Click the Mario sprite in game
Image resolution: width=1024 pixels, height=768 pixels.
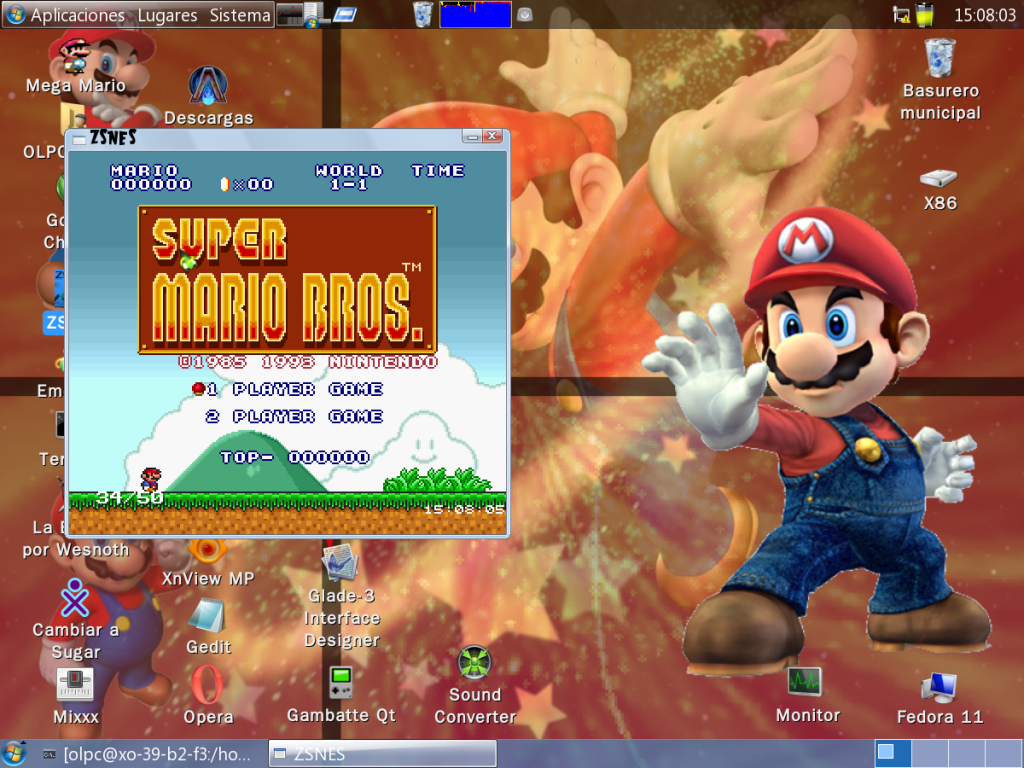[x=151, y=479]
